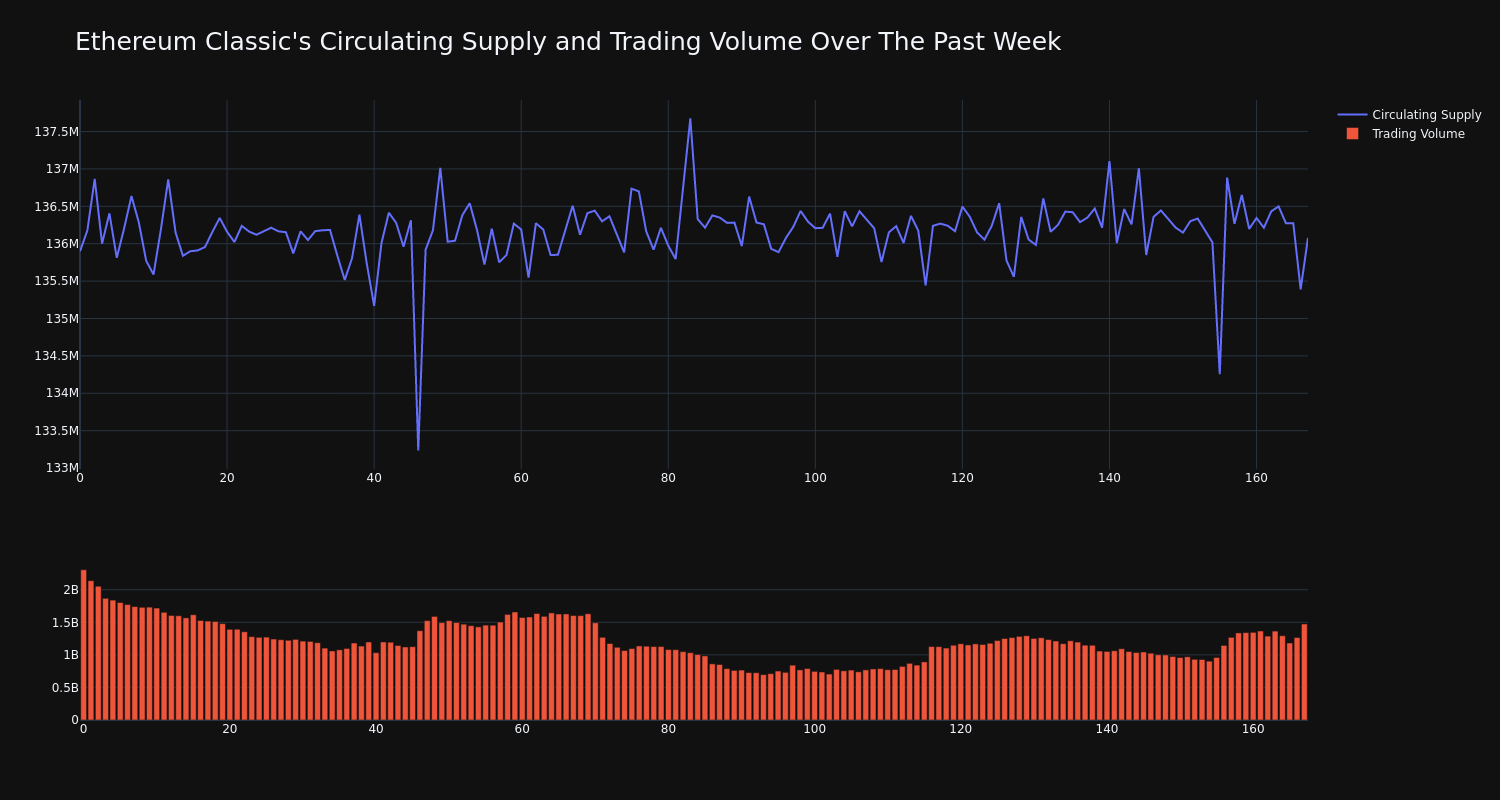
Task: Click the 133.5M y-axis label
Action: pos(56,431)
